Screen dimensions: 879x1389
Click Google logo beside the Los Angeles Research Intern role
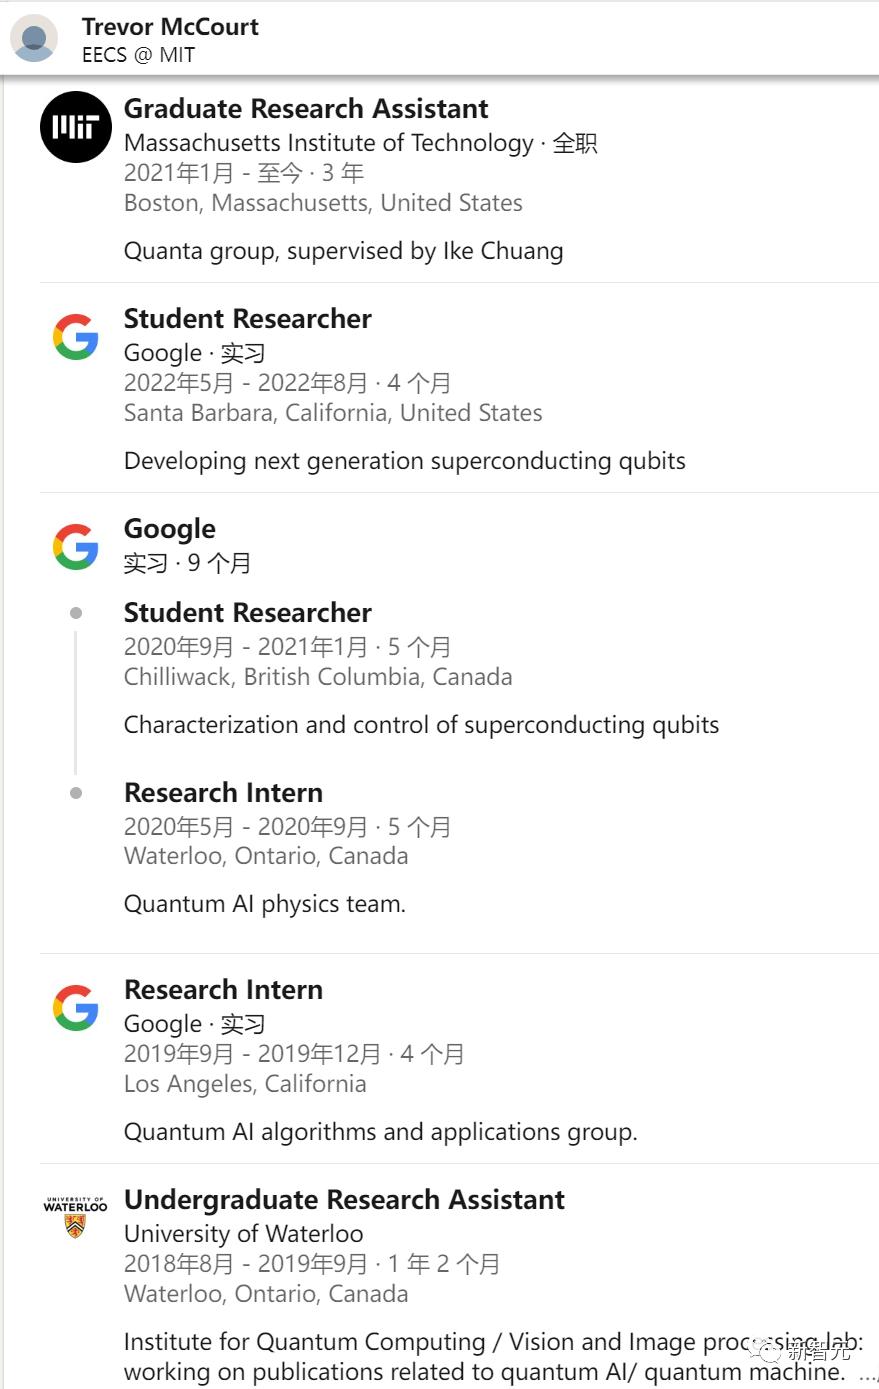[76, 1008]
